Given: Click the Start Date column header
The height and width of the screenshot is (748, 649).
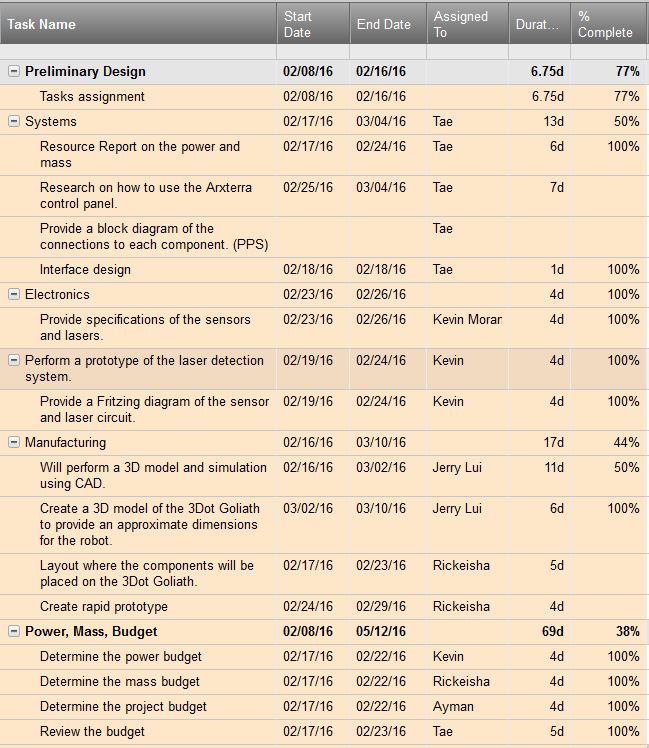Looking at the screenshot, I should click(x=313, y=24).
